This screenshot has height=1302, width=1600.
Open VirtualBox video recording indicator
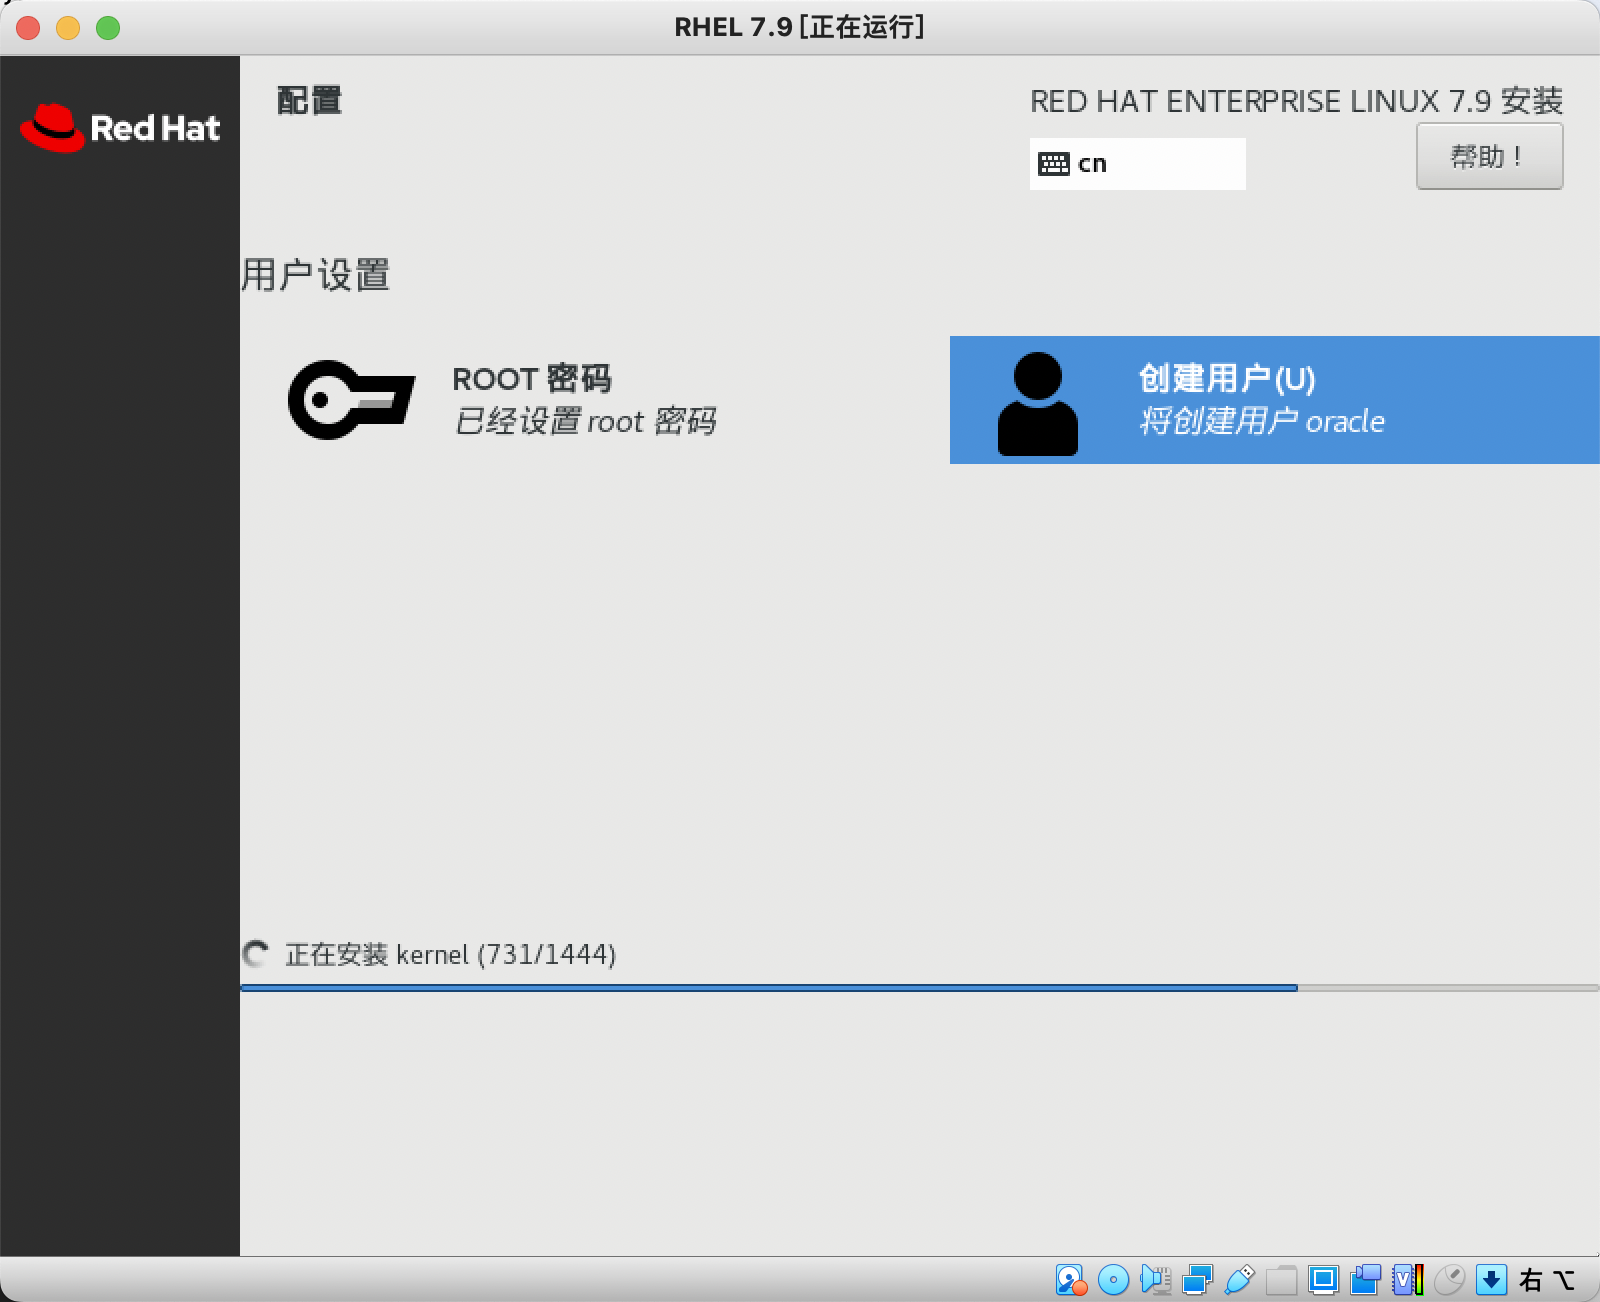1365,1279
